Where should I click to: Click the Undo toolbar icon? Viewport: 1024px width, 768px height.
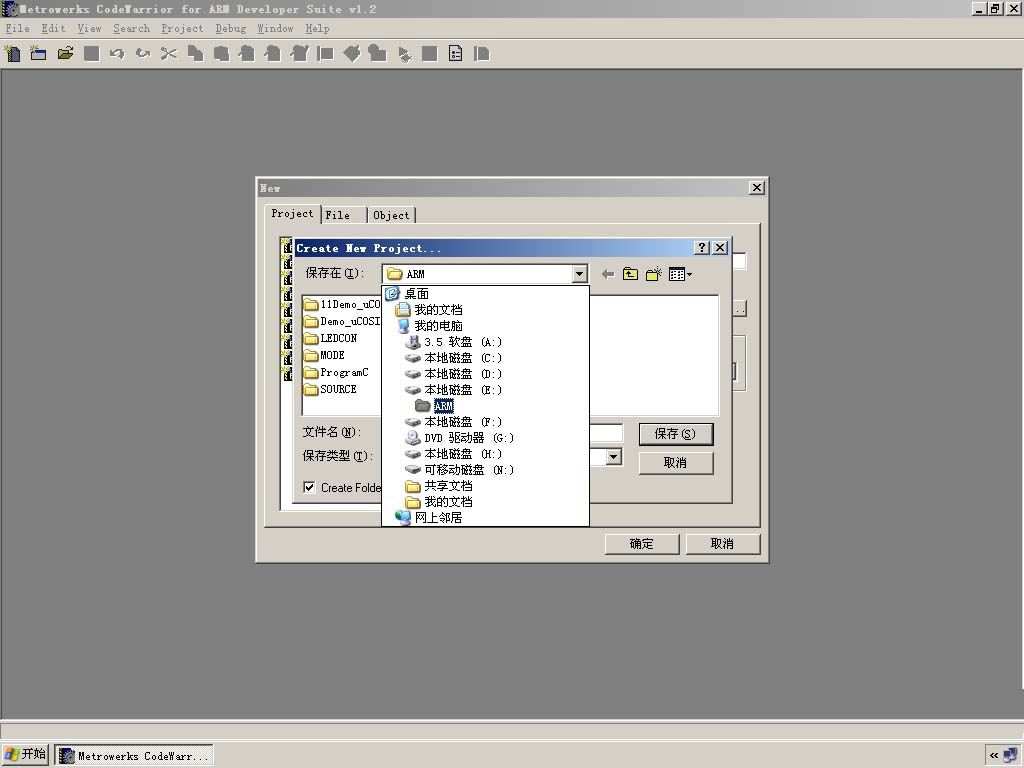117,54
